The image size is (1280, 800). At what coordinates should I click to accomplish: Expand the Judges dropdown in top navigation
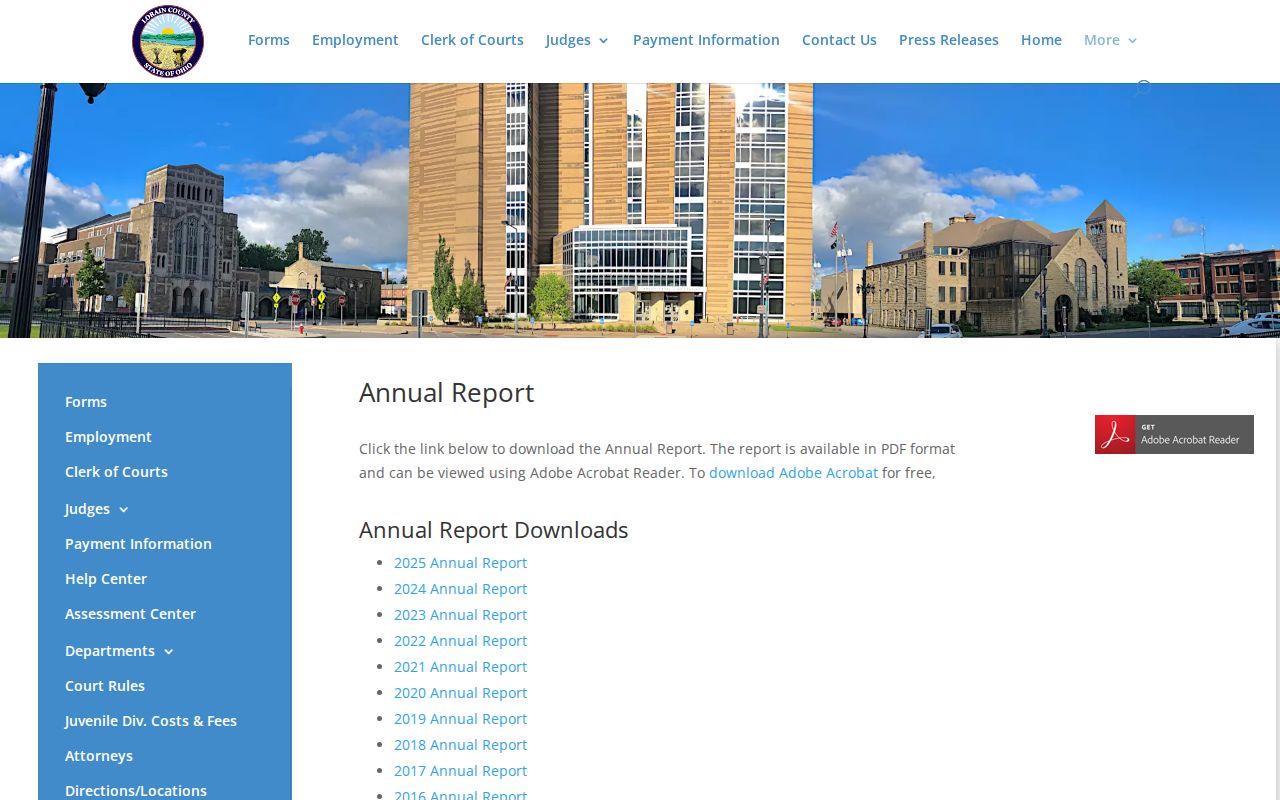click(x=577, y=40)
